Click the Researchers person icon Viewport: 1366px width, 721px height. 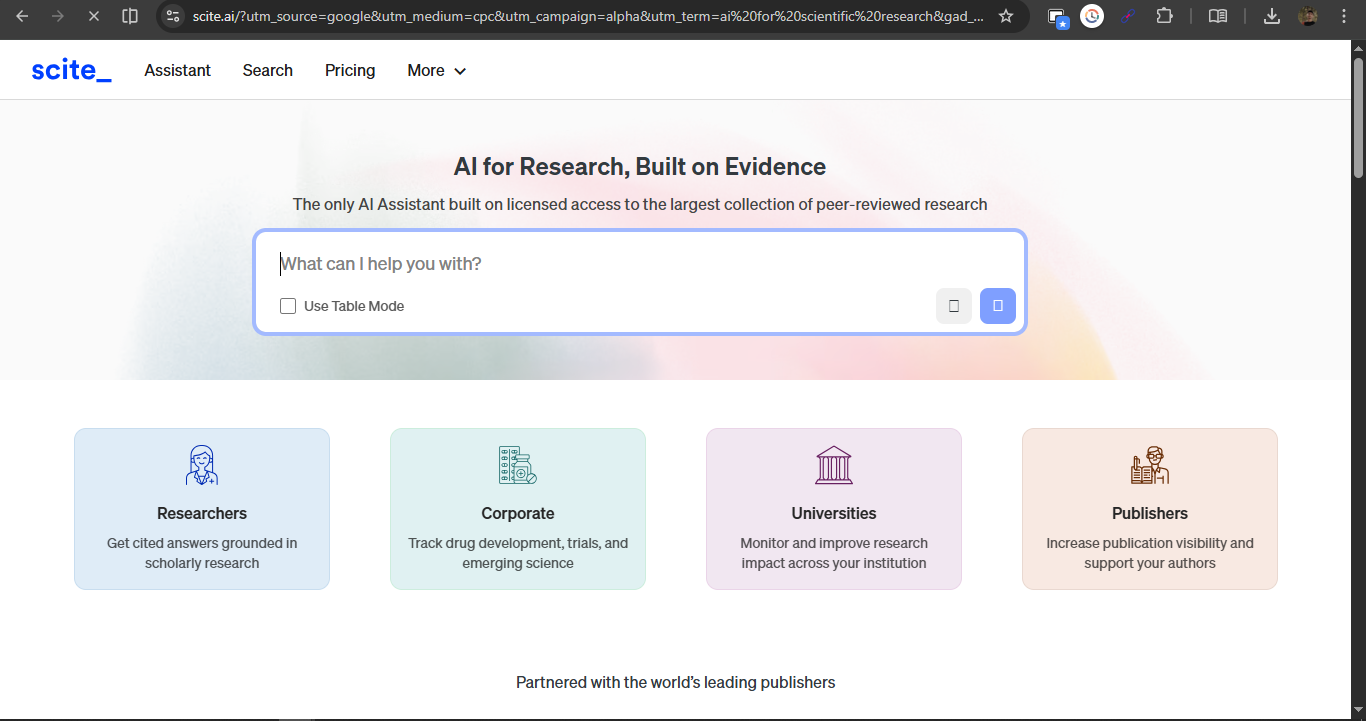201,464
